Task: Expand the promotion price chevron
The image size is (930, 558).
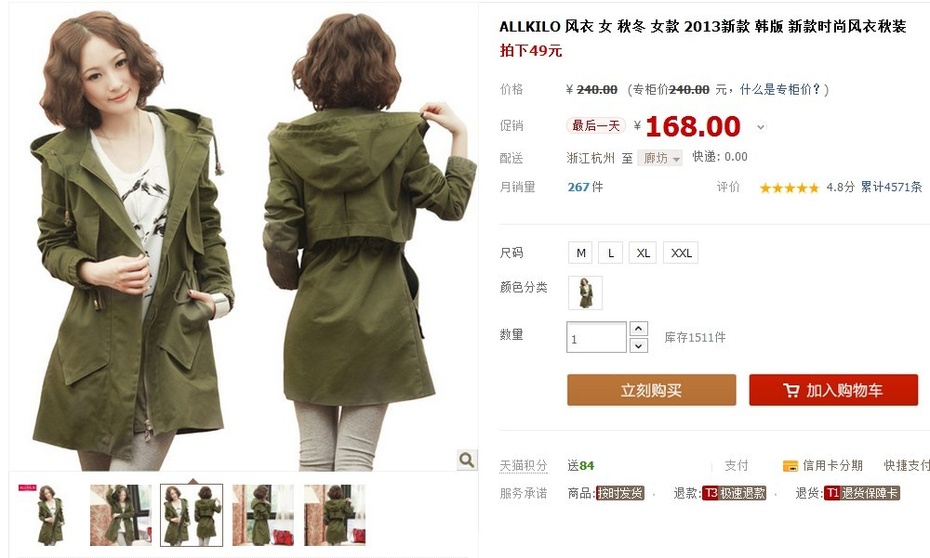Action: [760, 127]
